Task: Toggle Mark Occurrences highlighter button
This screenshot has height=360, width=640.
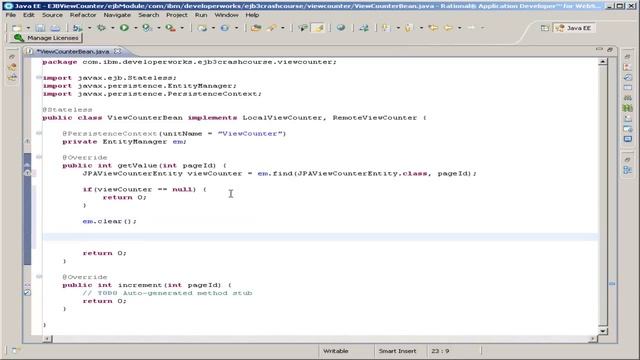Action: [318, 28]
